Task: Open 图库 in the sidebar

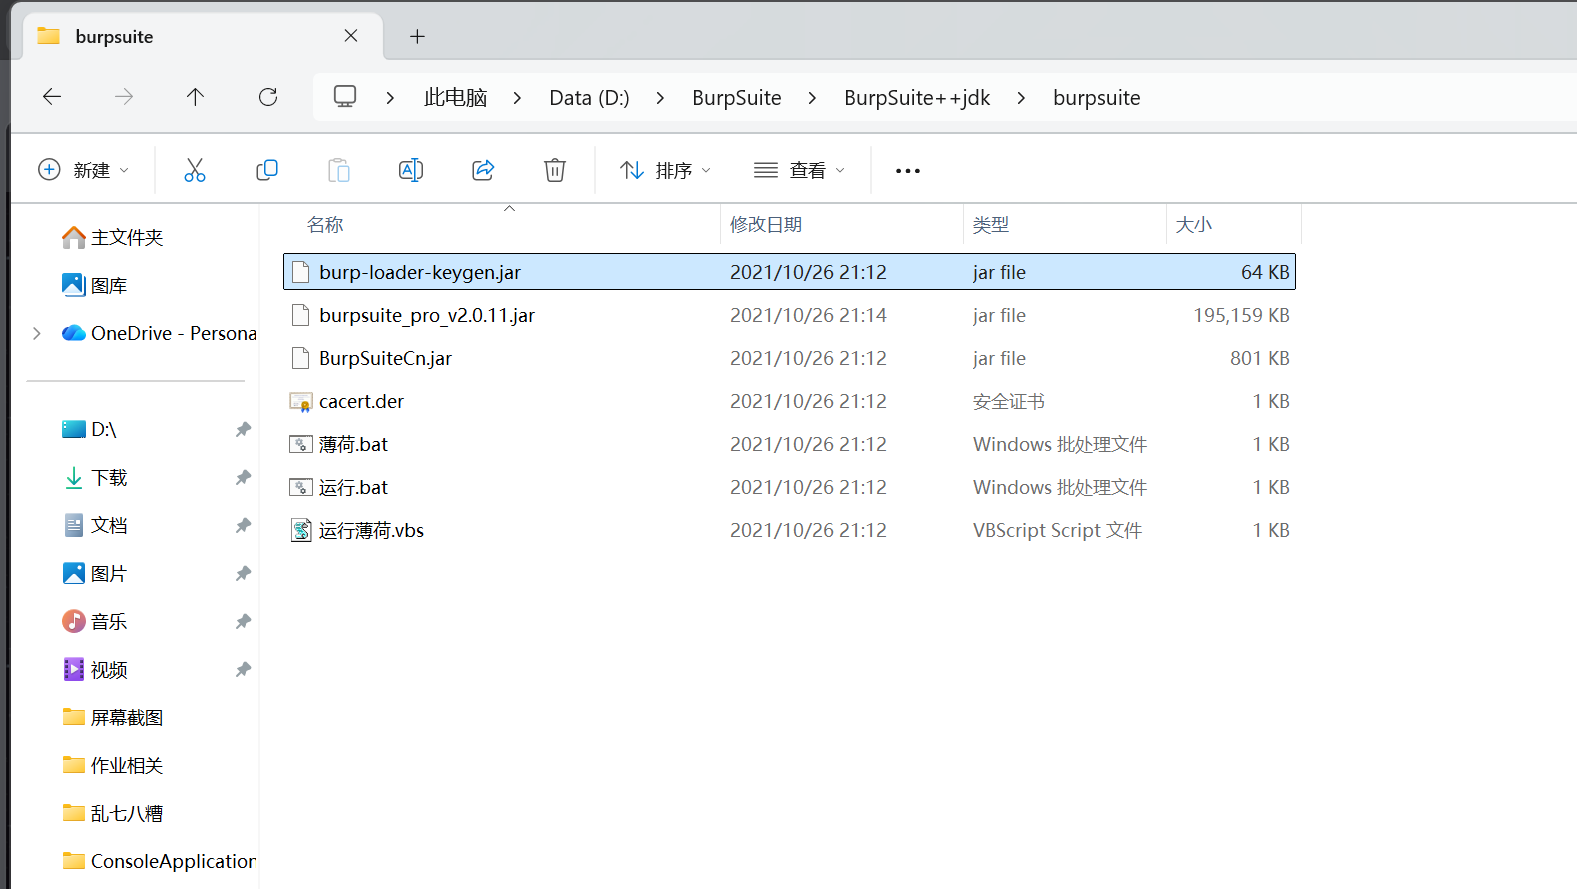Action: point(95,285)
